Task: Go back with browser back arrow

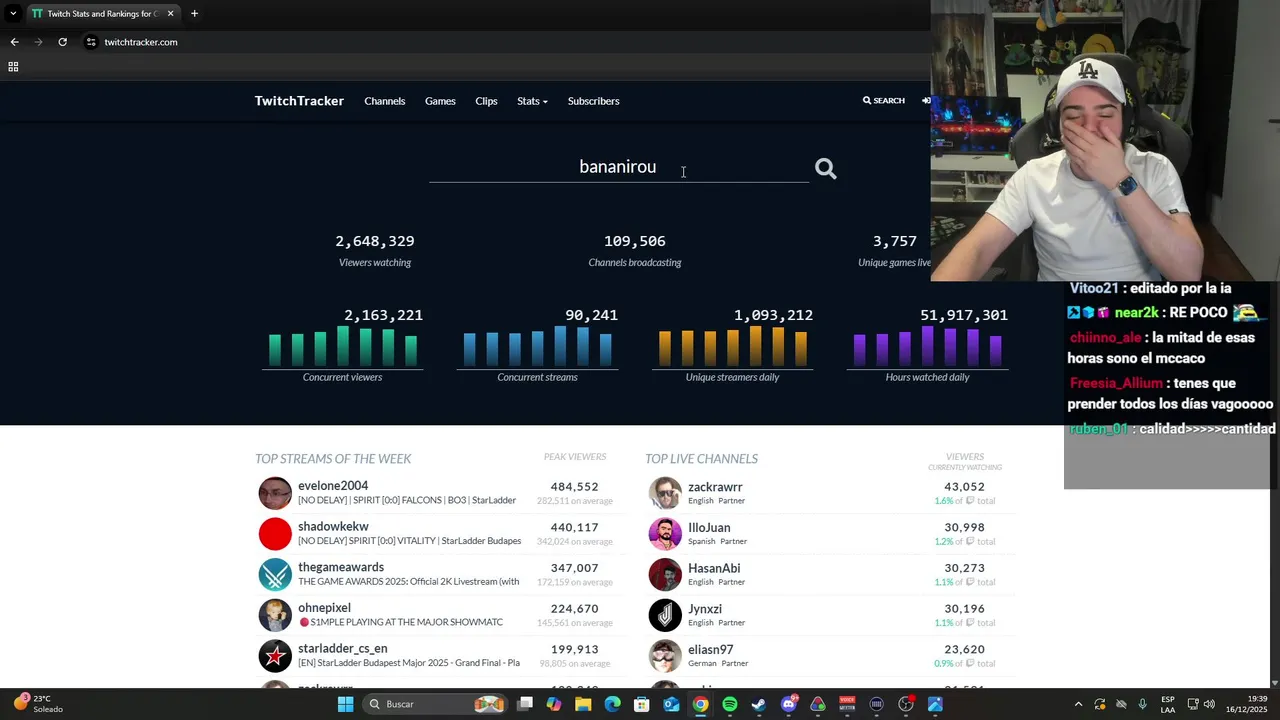Action: pyautogui.click(x=14, y=42)
